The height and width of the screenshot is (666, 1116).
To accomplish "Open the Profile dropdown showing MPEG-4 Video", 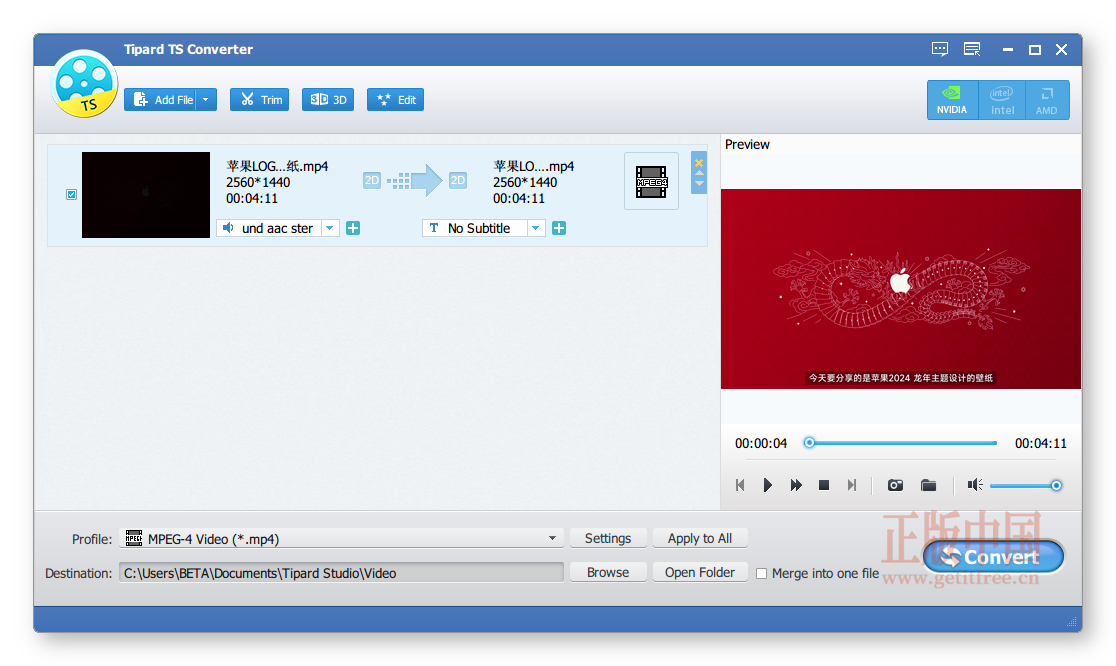I will [x=342, y=539].
